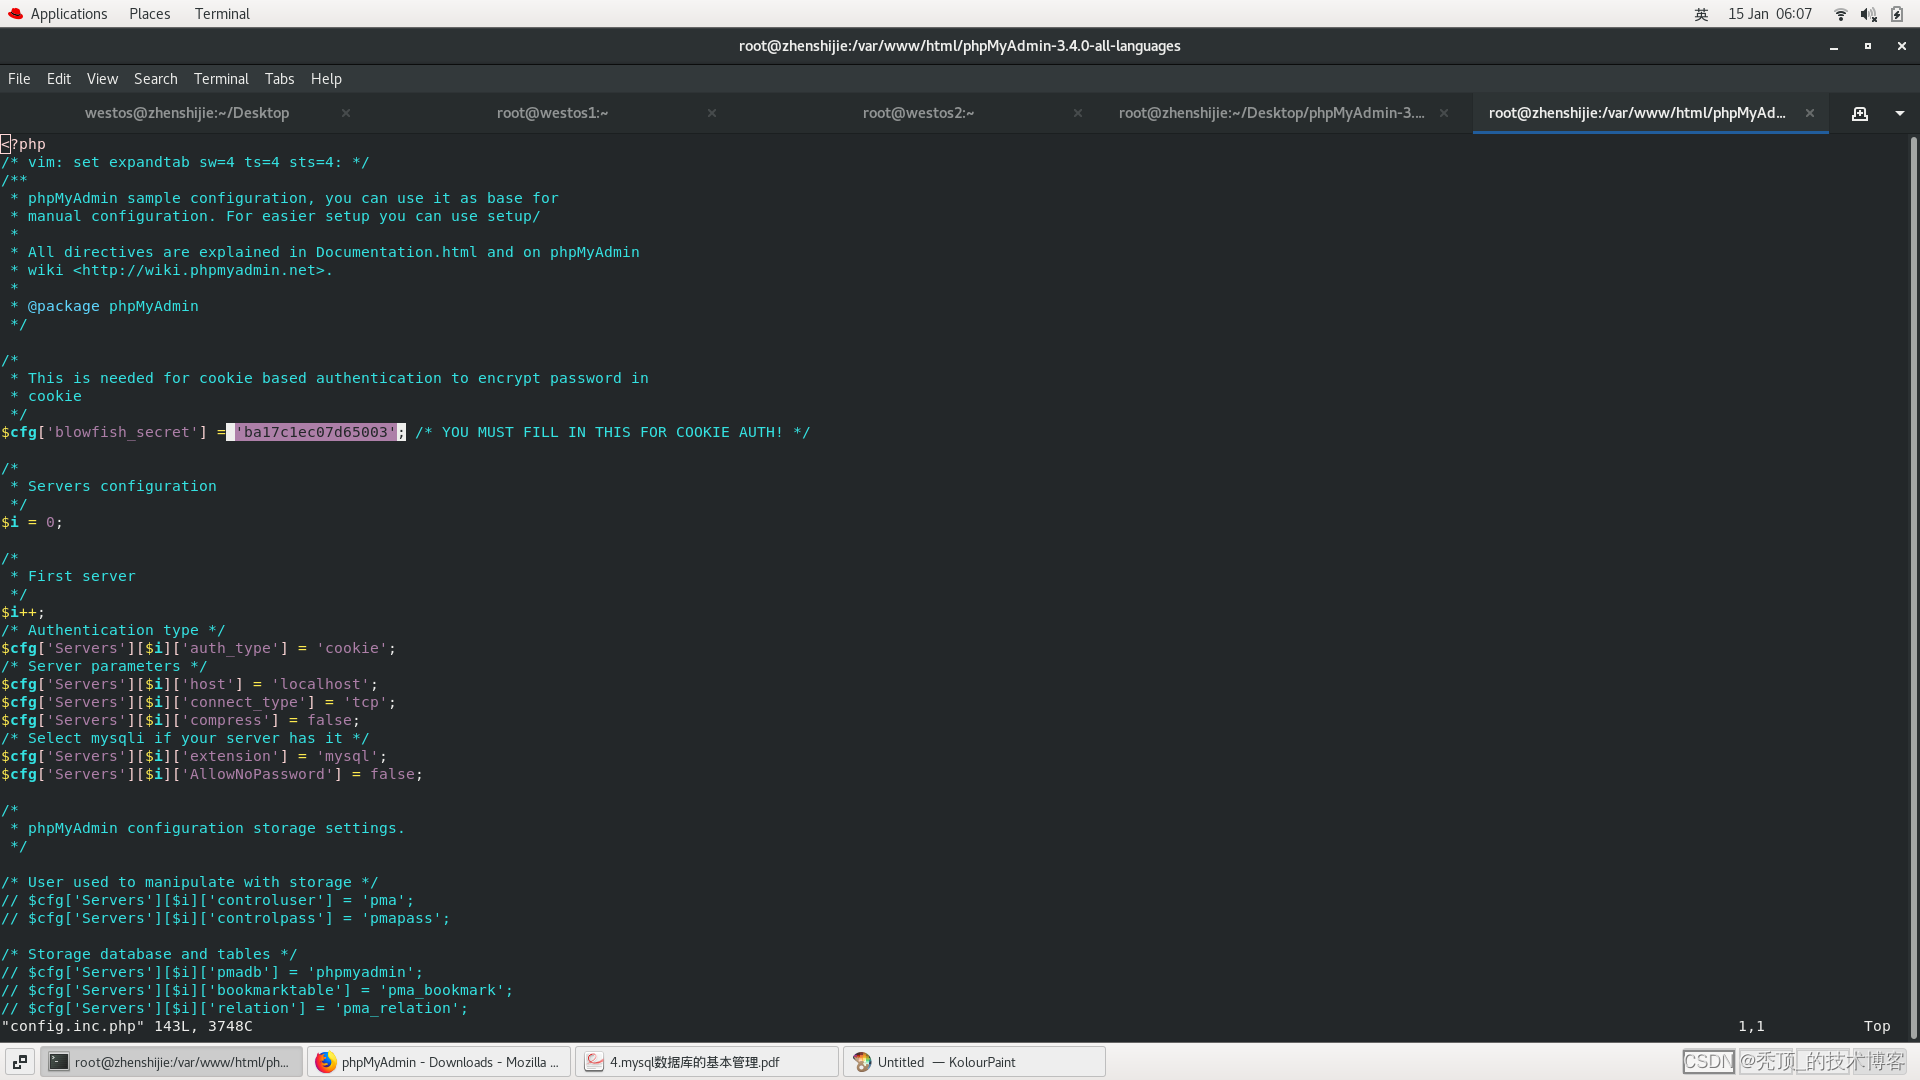Screen dimensions: 1920x1080
Task: Click the Wi-Fi network icon
Action: [1840, 14]
